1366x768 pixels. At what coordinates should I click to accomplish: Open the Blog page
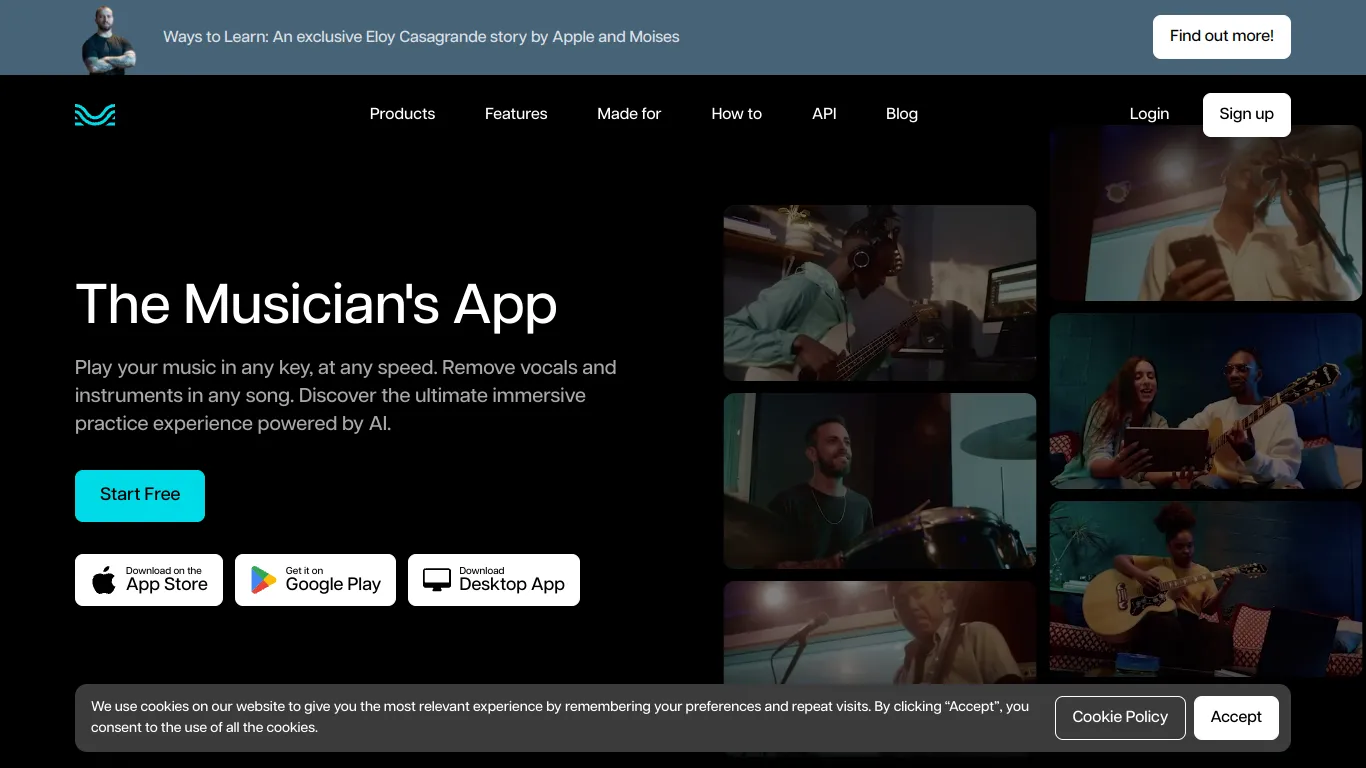pos(901,114)
